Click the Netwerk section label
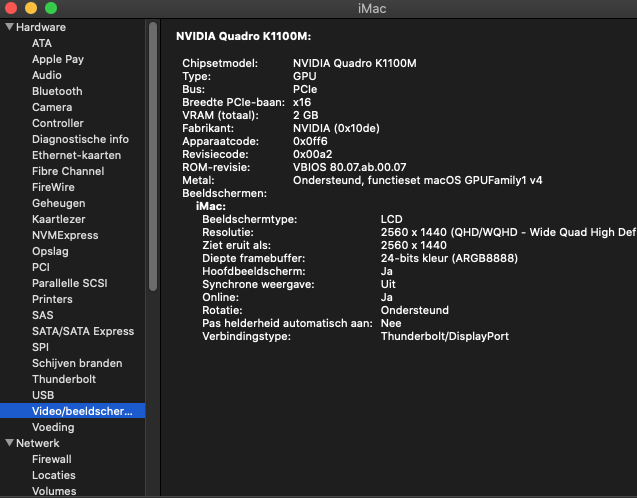The width and height of the screenshot is (637, 498). 37,443
